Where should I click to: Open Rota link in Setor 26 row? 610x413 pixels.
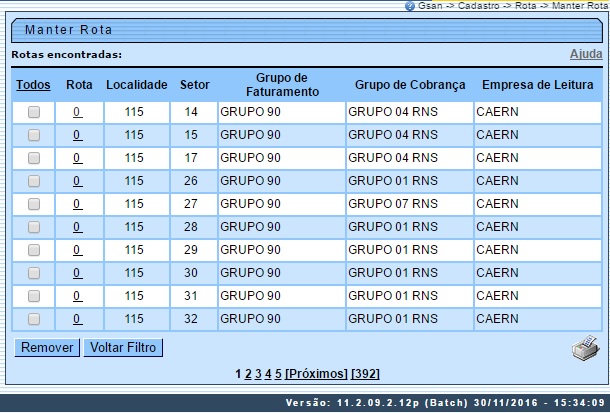pyautogui.click(x=77, y=181)
